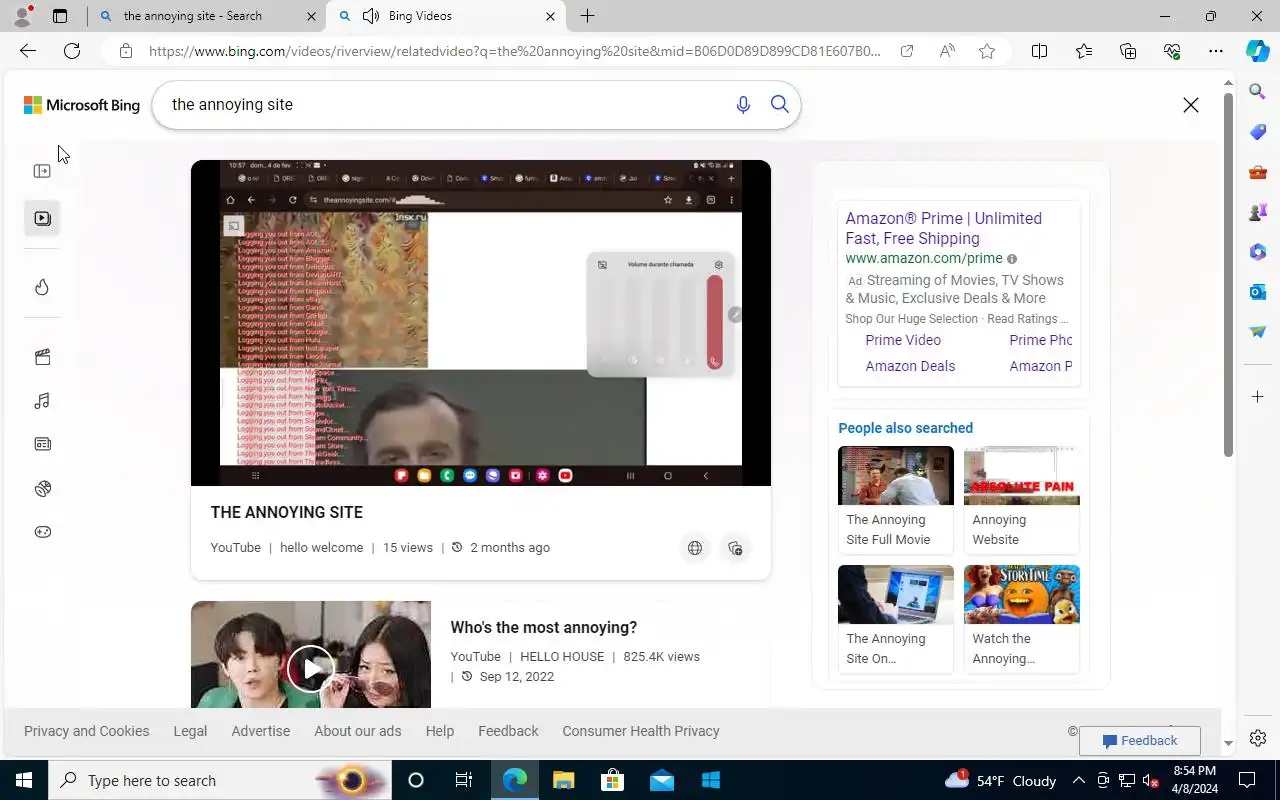Open 'The Annoying Site Full Movie' suggestion

tap(896, 500)
